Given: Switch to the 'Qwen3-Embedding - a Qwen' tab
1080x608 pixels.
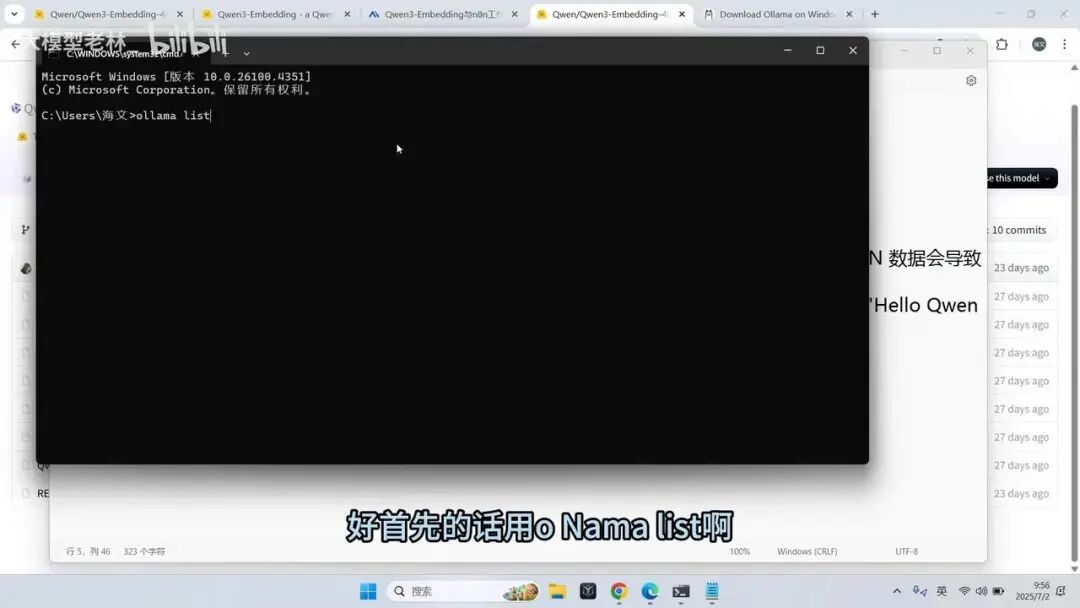Looking at the screenshot, I should coord(275,14).
